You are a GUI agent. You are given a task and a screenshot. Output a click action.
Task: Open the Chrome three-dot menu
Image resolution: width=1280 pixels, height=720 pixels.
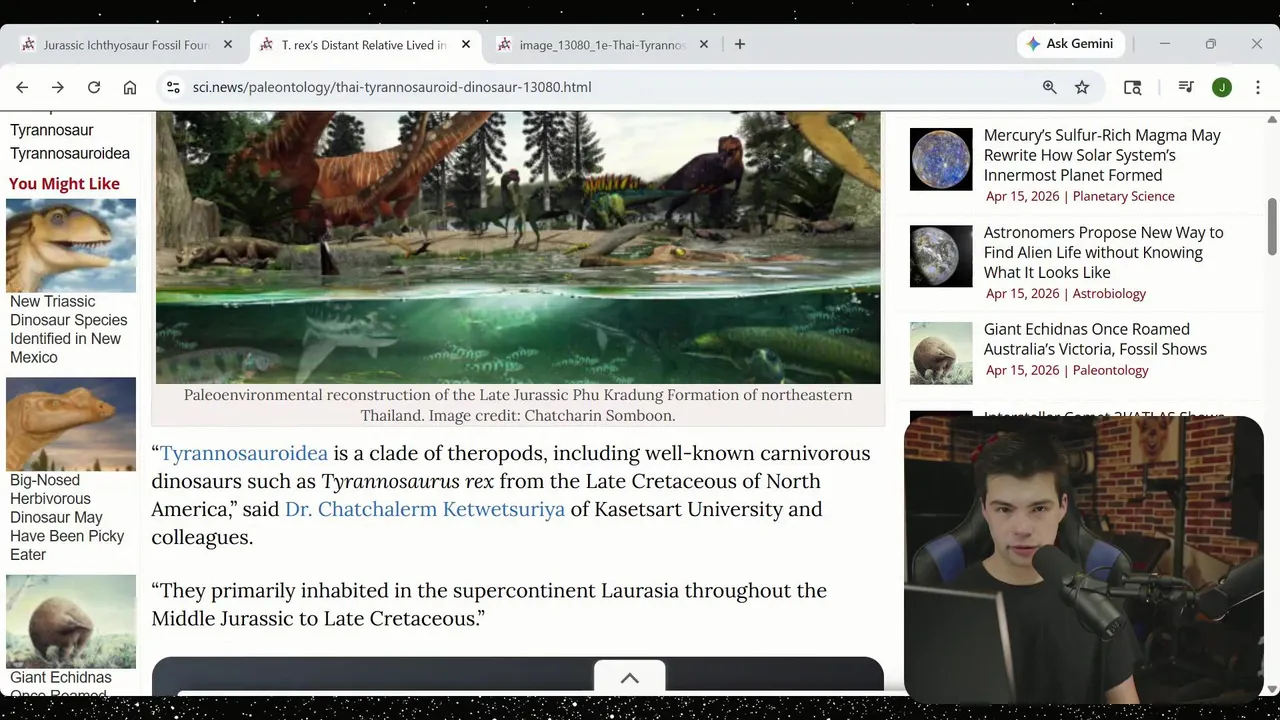point(1258,87)
